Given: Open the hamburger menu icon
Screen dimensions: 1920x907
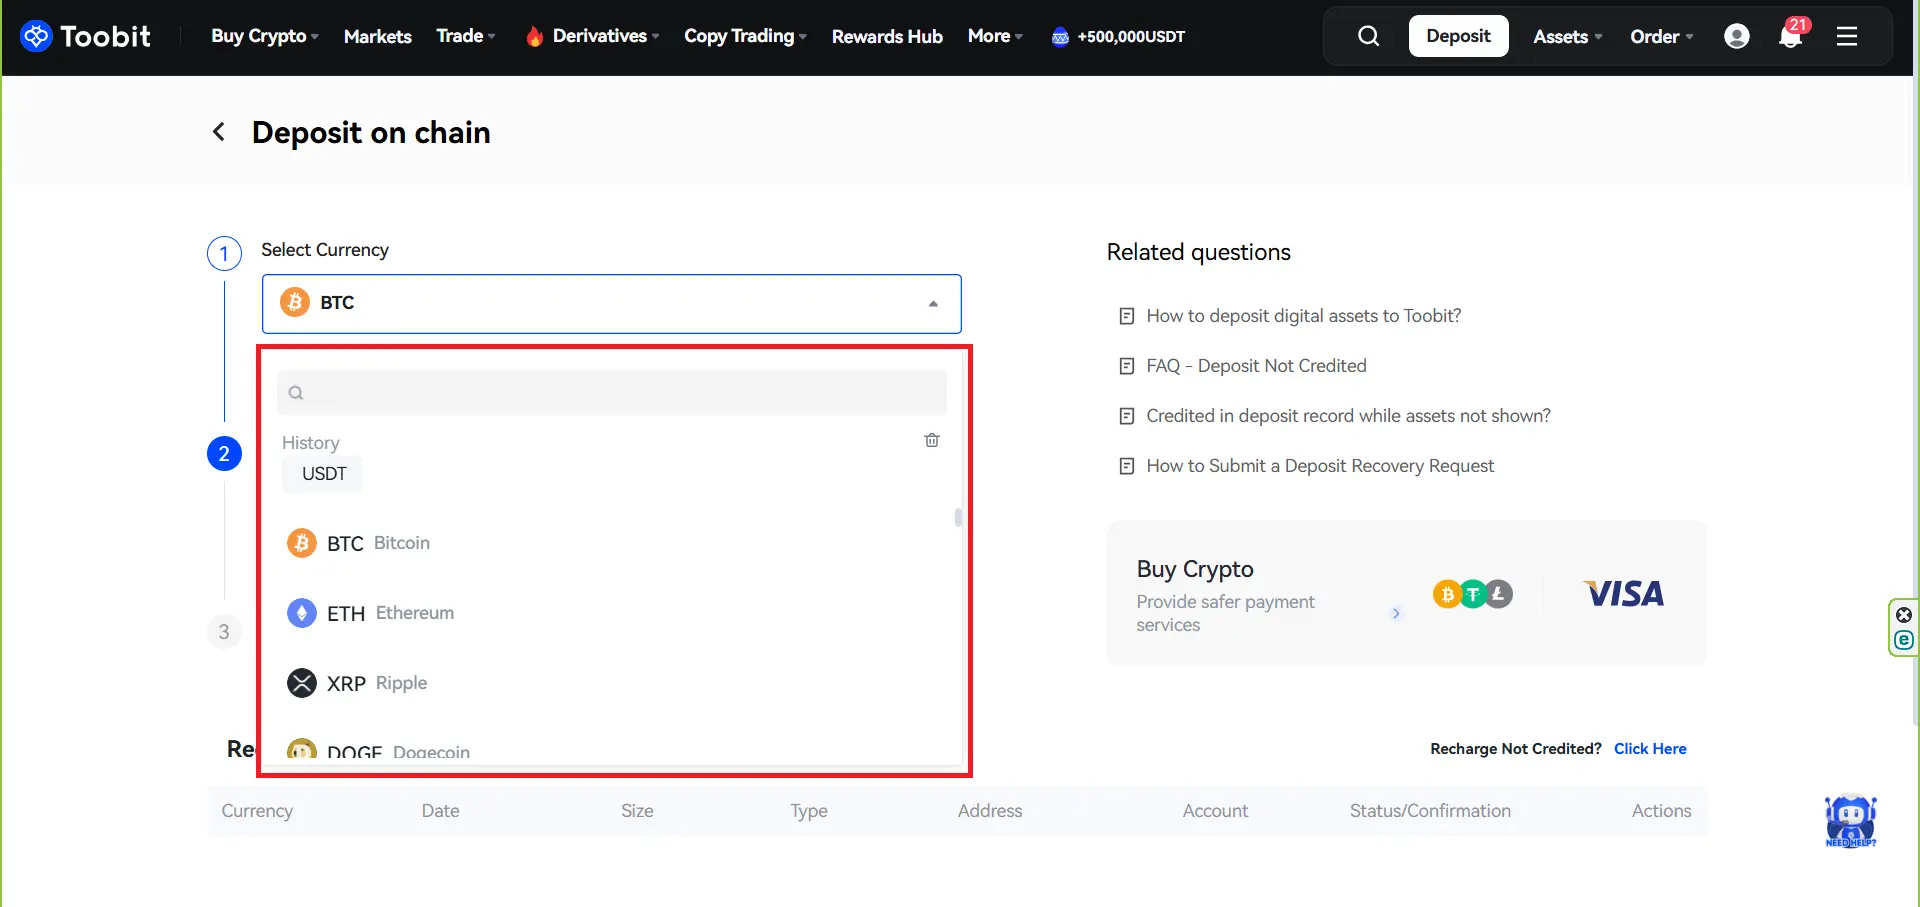Looking at the screenshot, I should point(1847,37).
